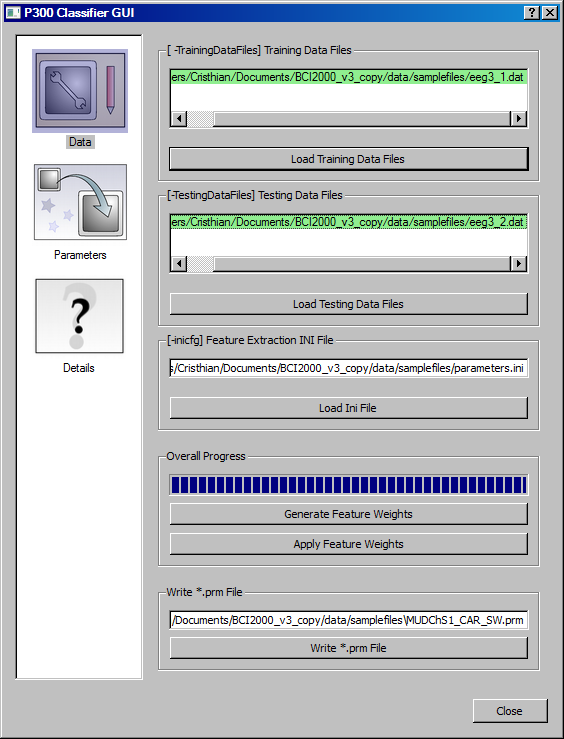
Task: Click the title bar help question button
Action: pos(531,13)
